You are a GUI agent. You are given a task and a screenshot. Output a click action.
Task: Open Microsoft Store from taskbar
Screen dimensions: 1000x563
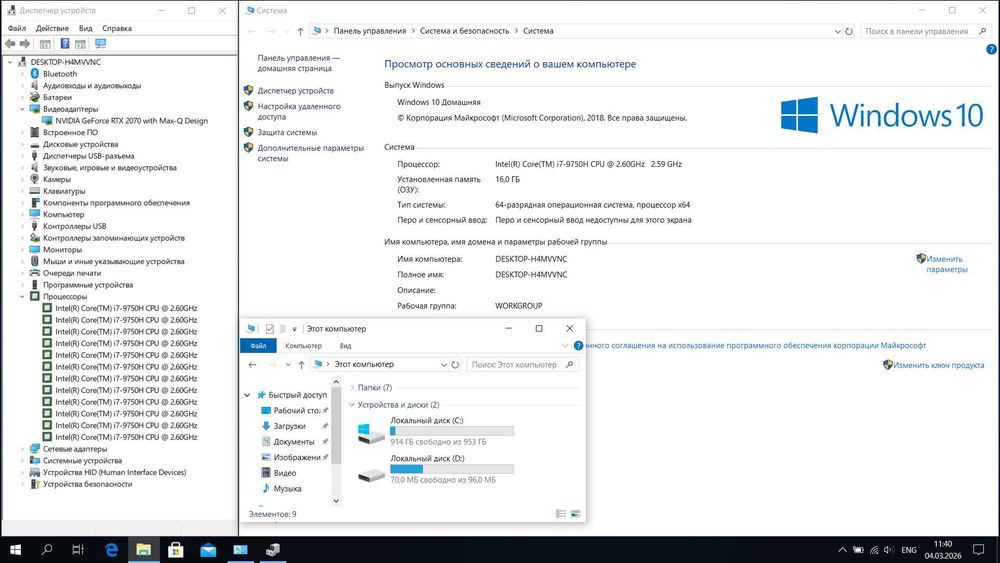pos(176,550)
